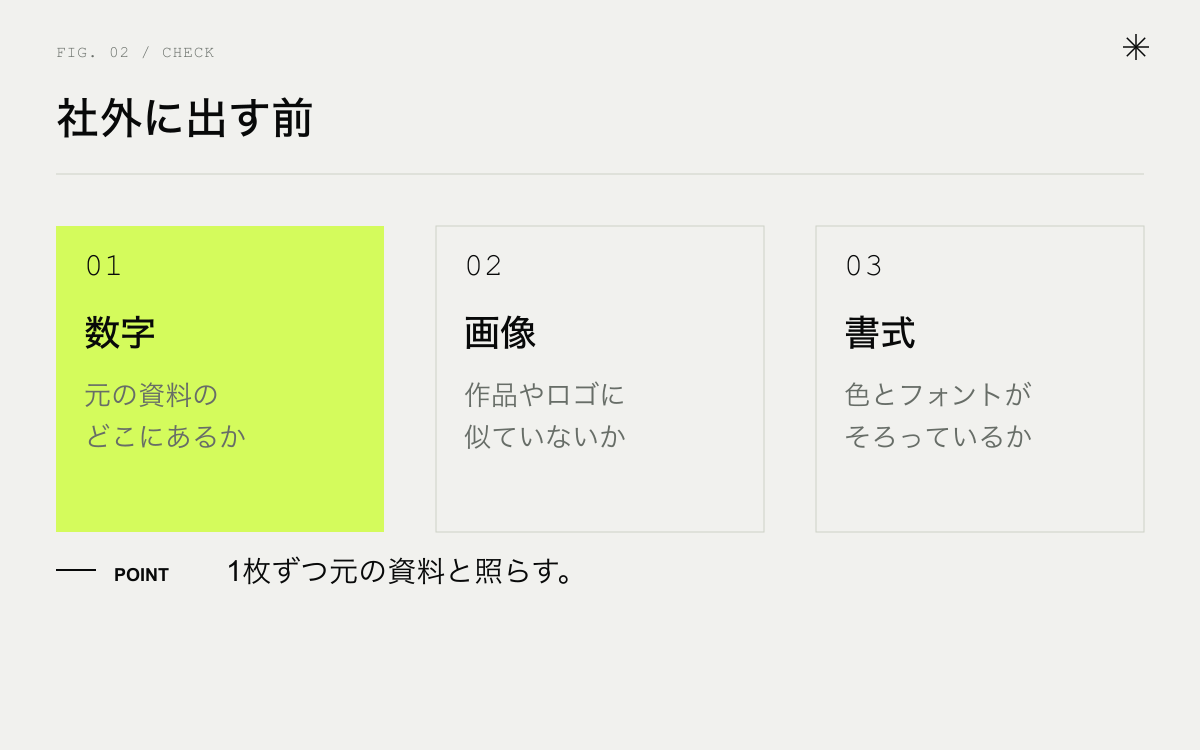This screenshot has width=1200, height=750.
Task: Click the text 似ていないか
Action: [545, 437]
